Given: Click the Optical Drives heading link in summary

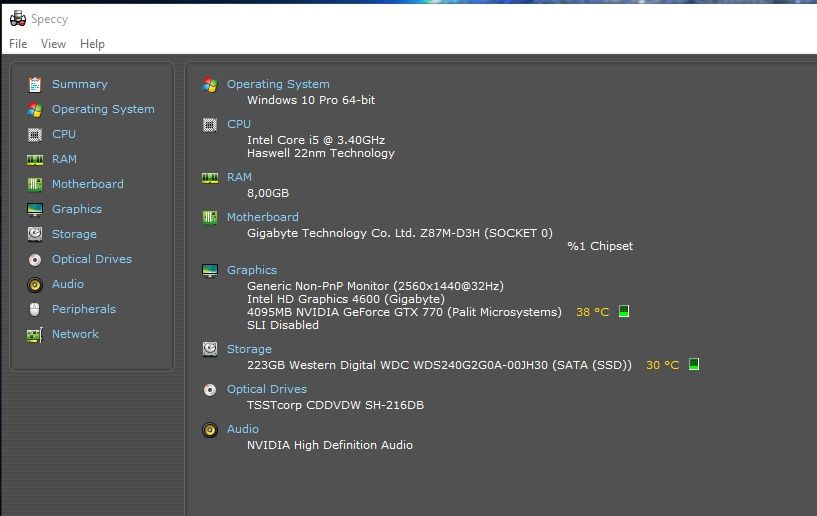Looking at the screenshot, I should click(267, 389).
